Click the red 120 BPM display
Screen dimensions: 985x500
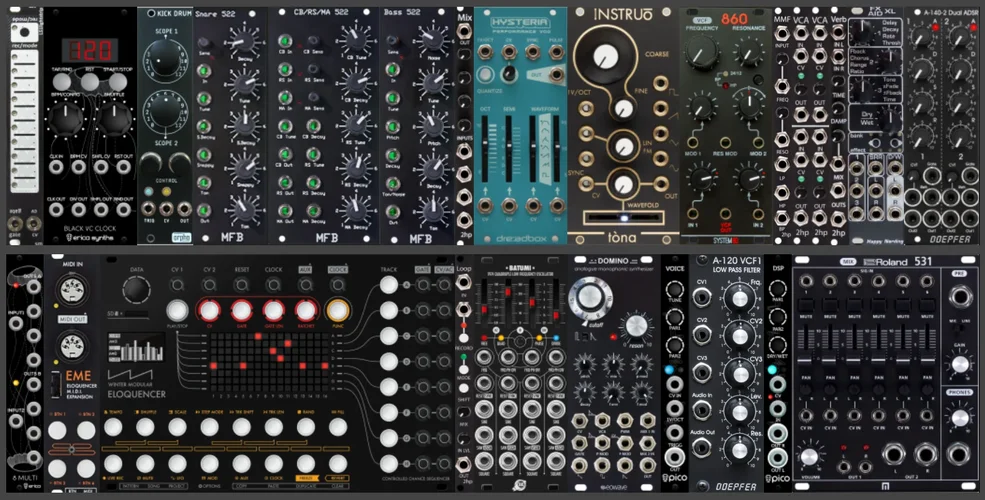point(90,50)
